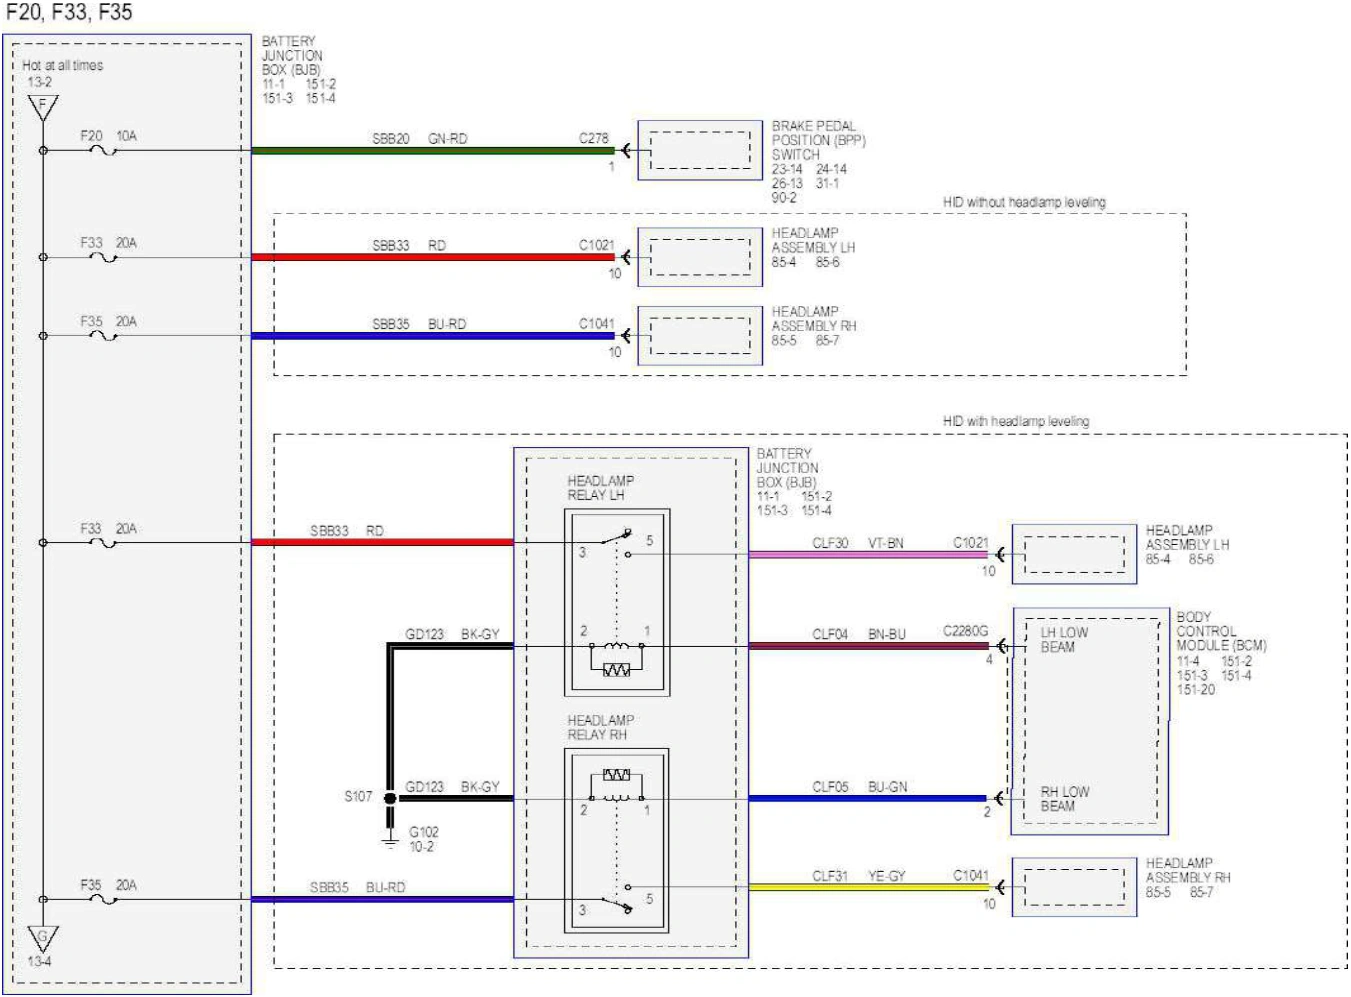This screenshot has width=1351, height=997.
Task: Click the C2280G pin 4 connector arrow
Action: point(1001,646)
